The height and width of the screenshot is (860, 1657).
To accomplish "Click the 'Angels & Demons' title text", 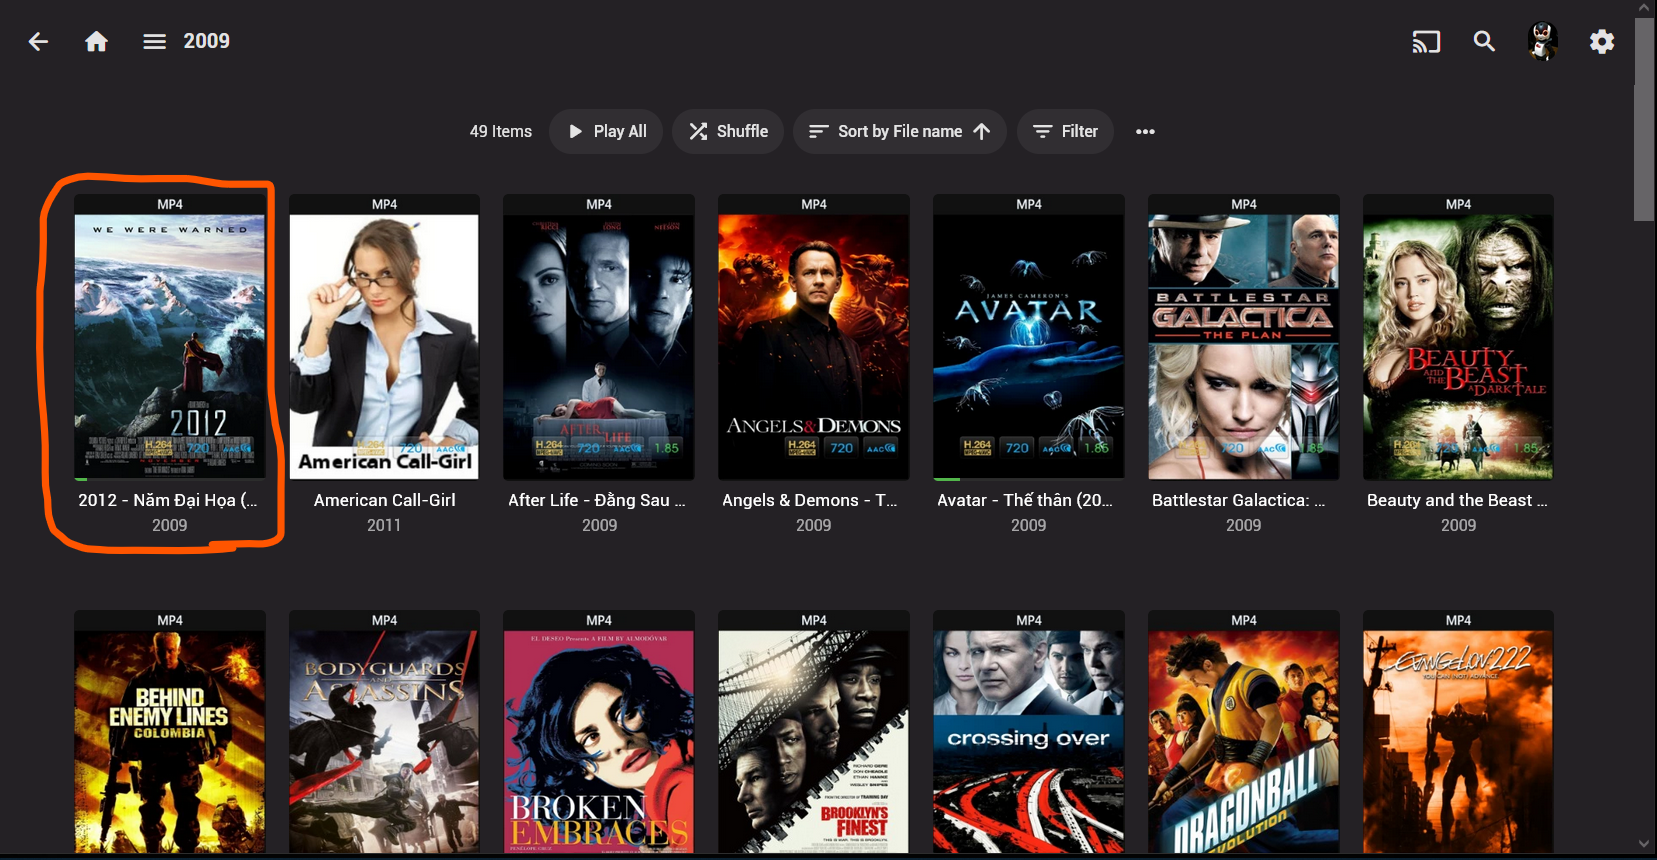I will 810,500.
